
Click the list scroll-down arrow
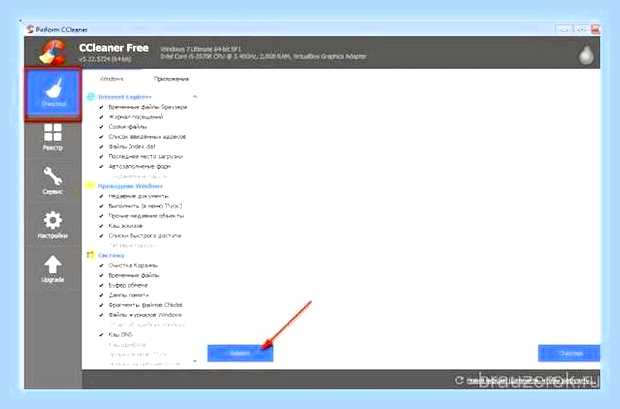[x=195, y=361]
